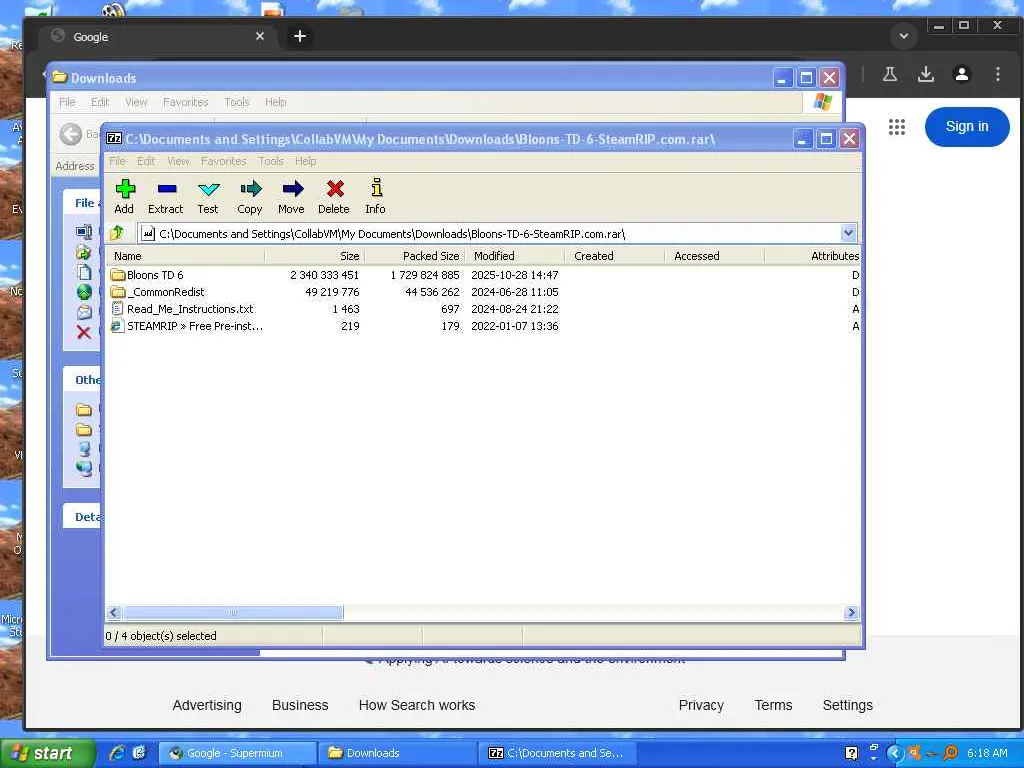Click the Windows start button
The height and width of the screenshot is (768, 1024).
(x=46, y=754)
